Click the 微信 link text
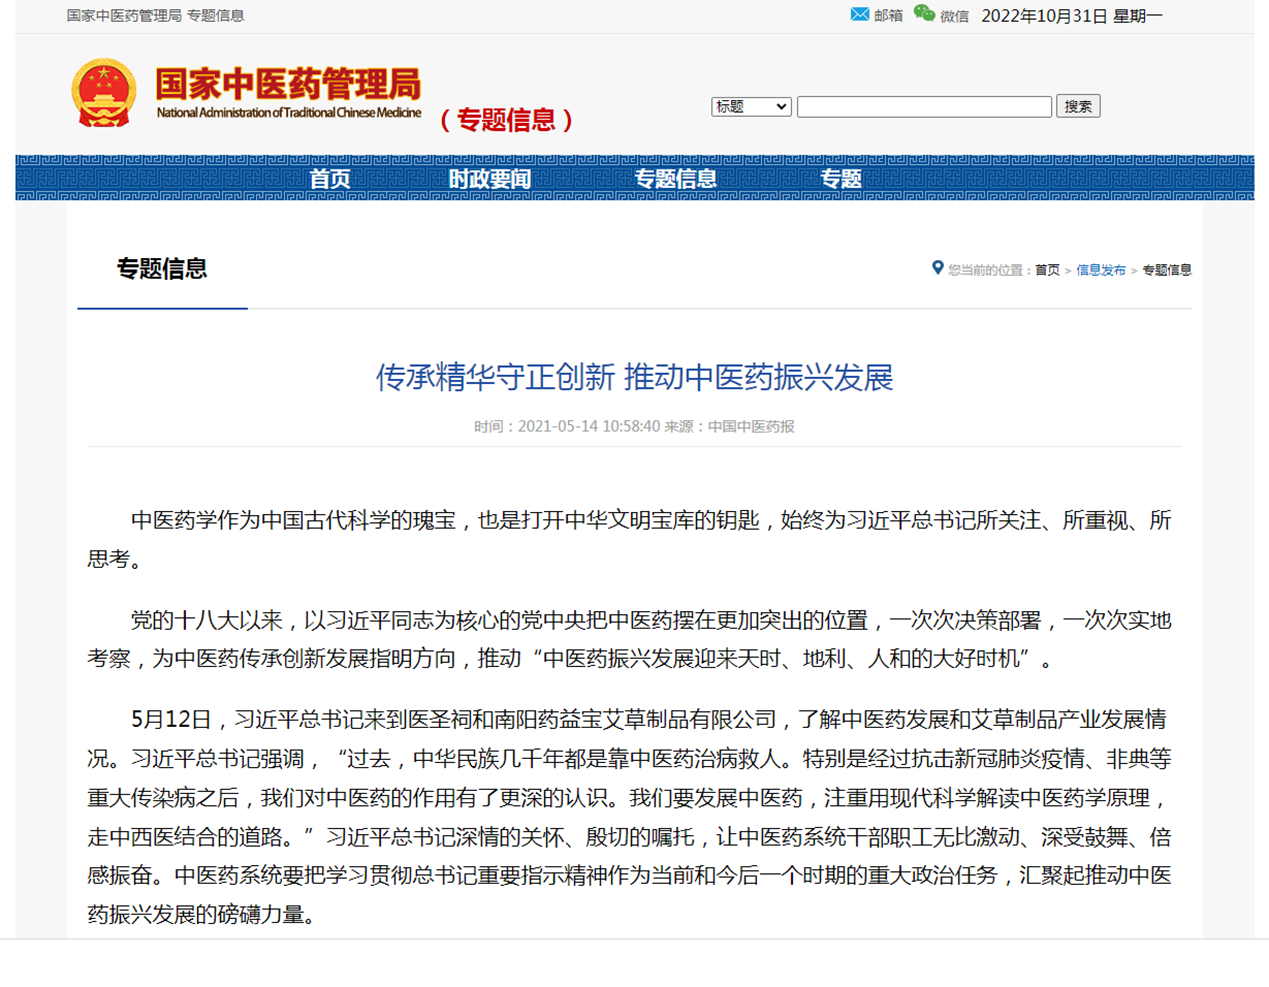 954,16
